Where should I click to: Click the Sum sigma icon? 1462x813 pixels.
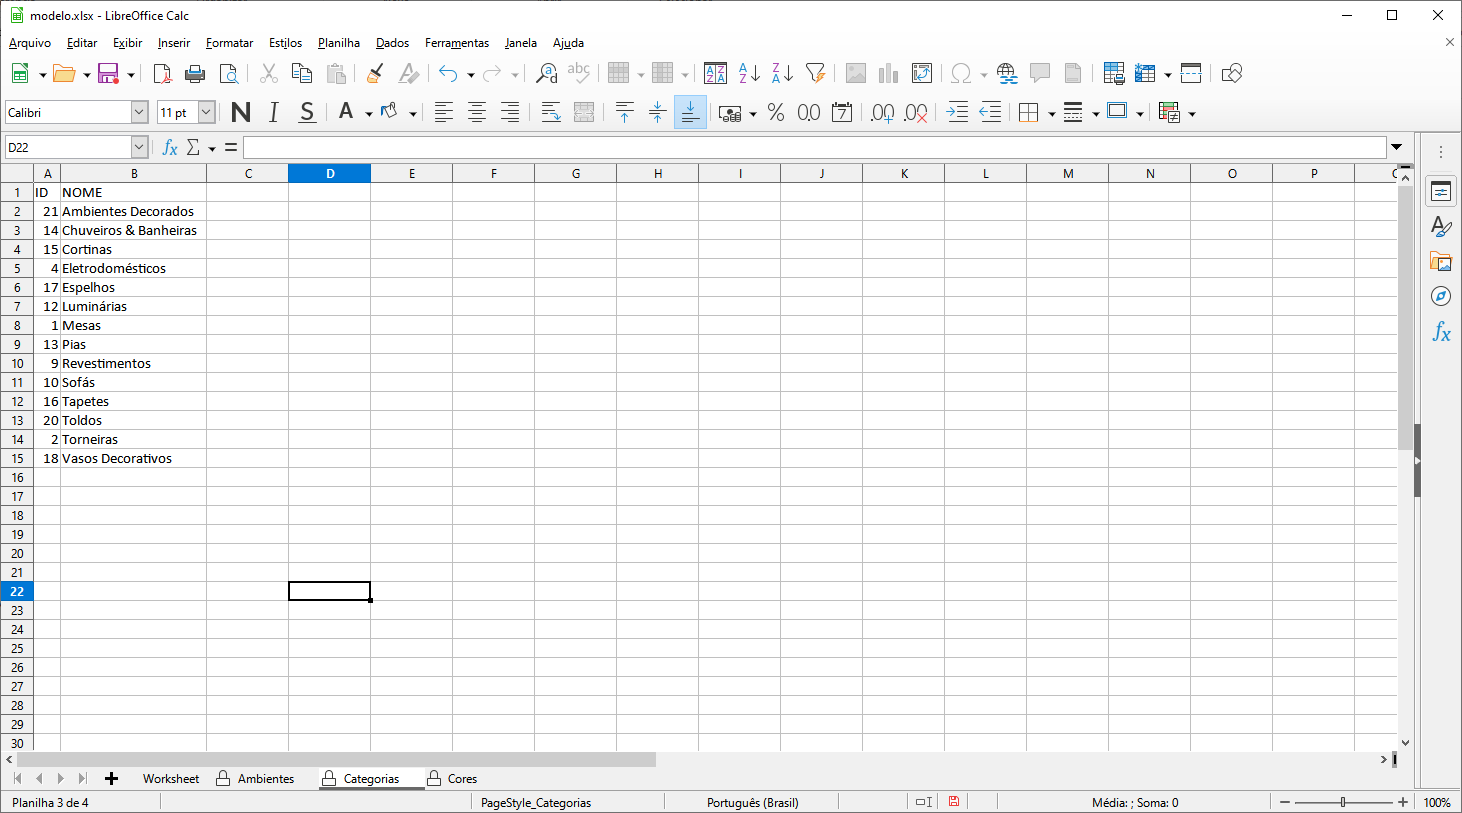194,148
